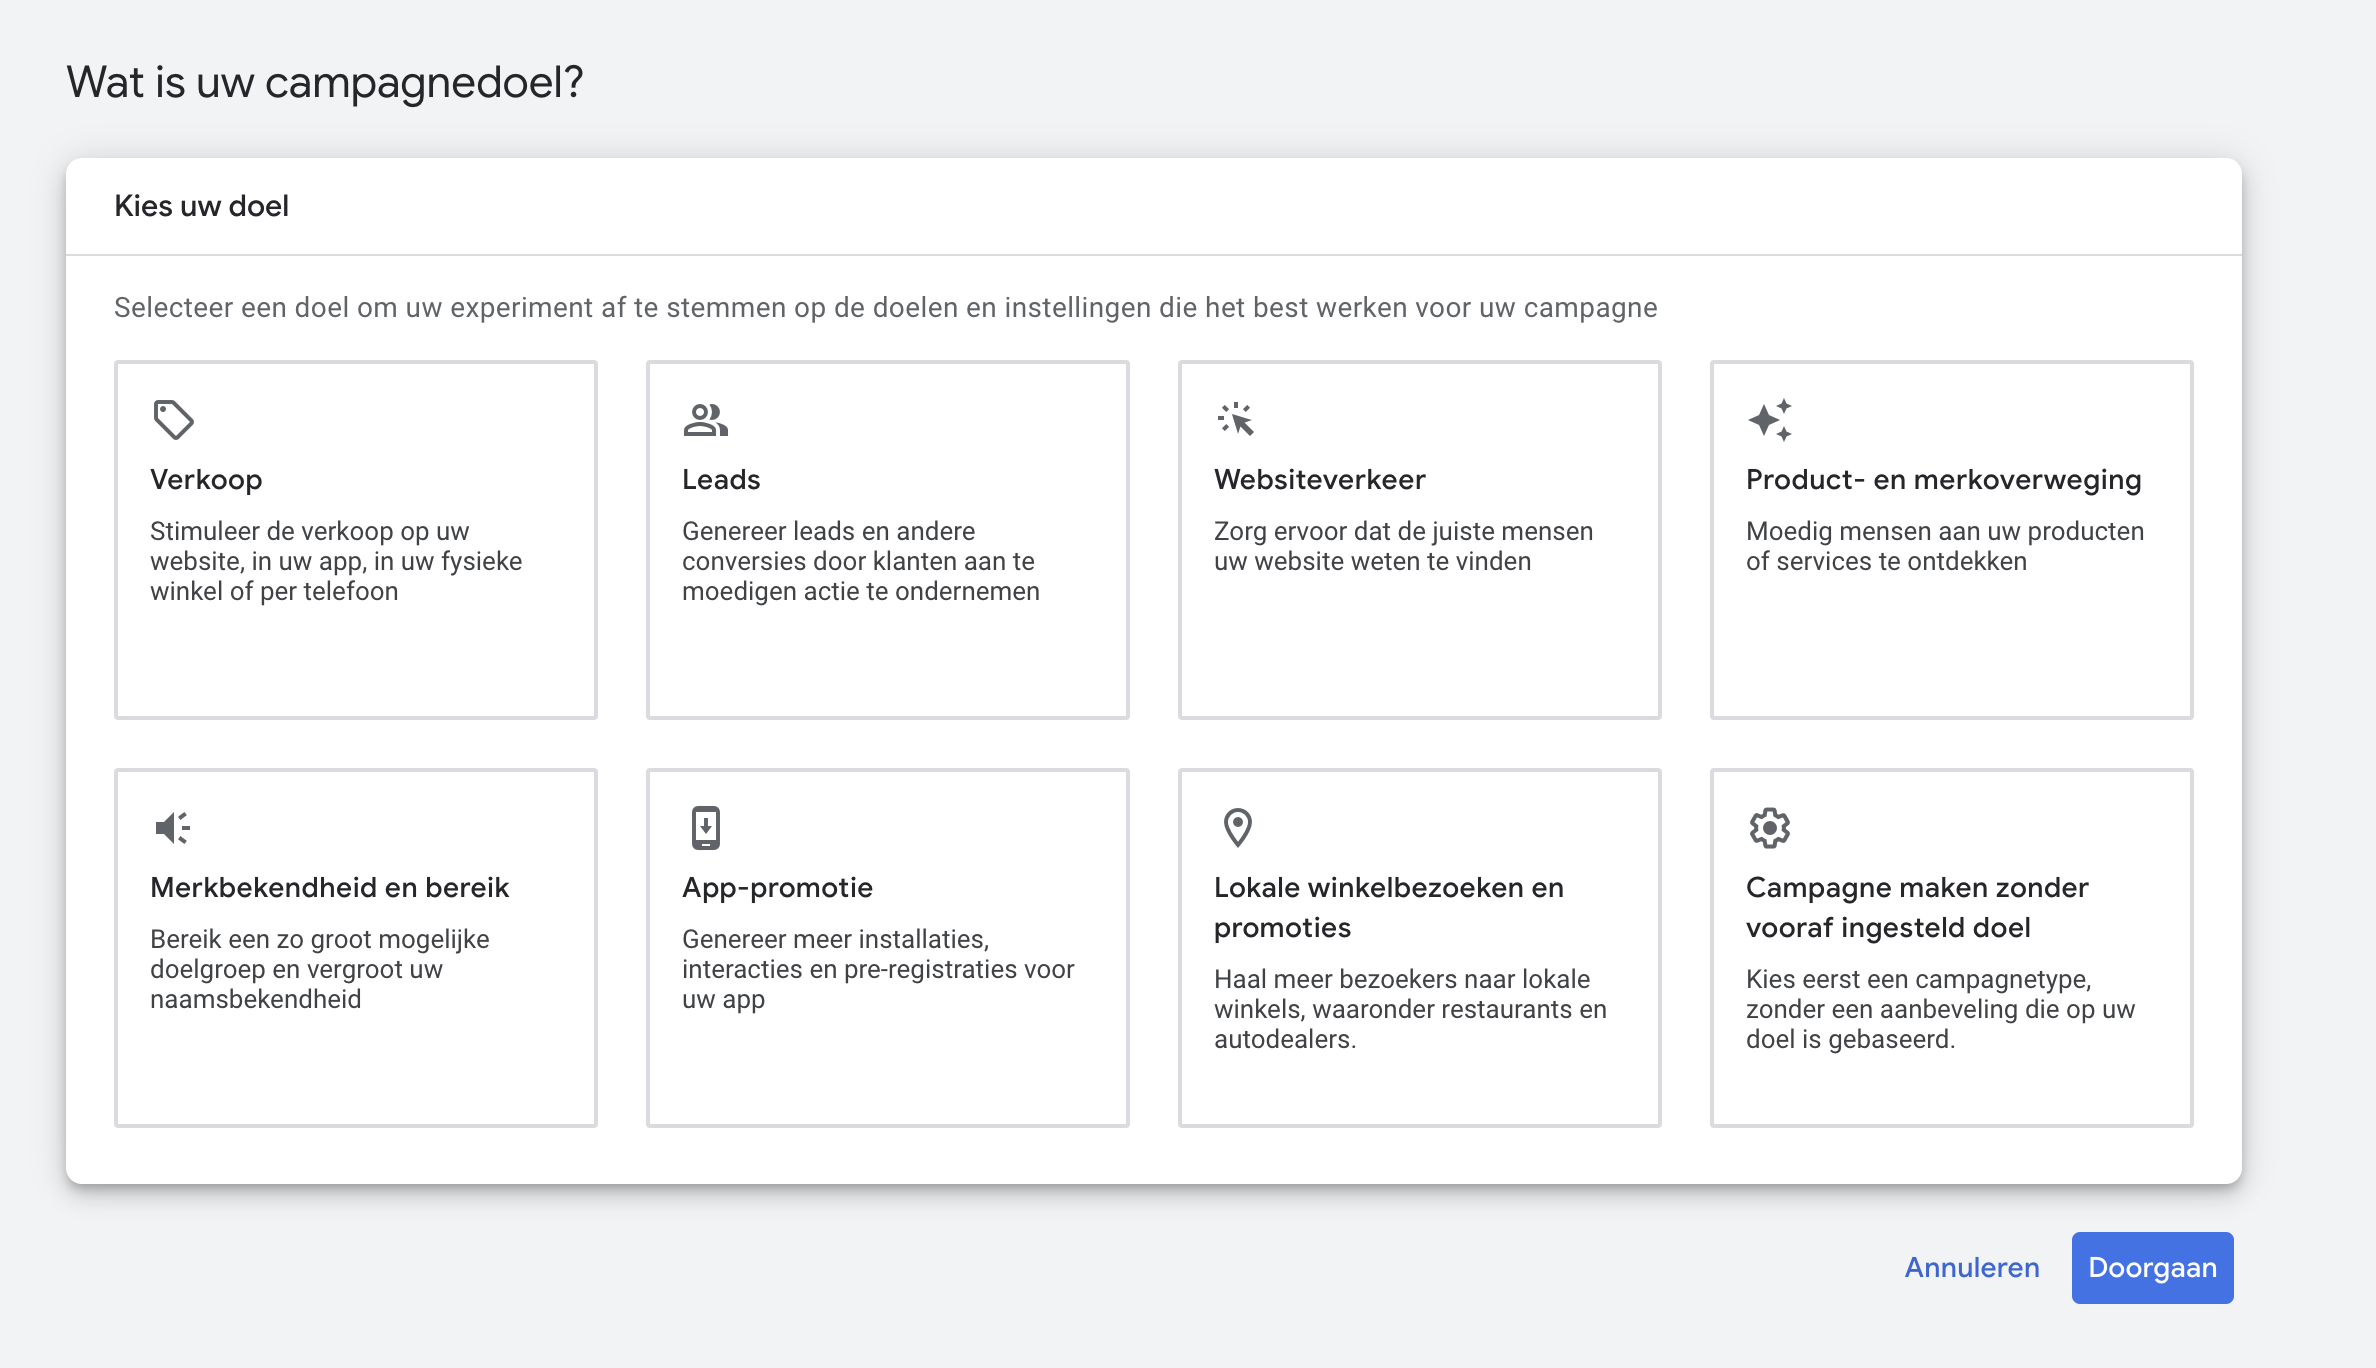Click the gear icon for campaign without goal
Screen dimensions: 2376x1368
pos(1769,828)
